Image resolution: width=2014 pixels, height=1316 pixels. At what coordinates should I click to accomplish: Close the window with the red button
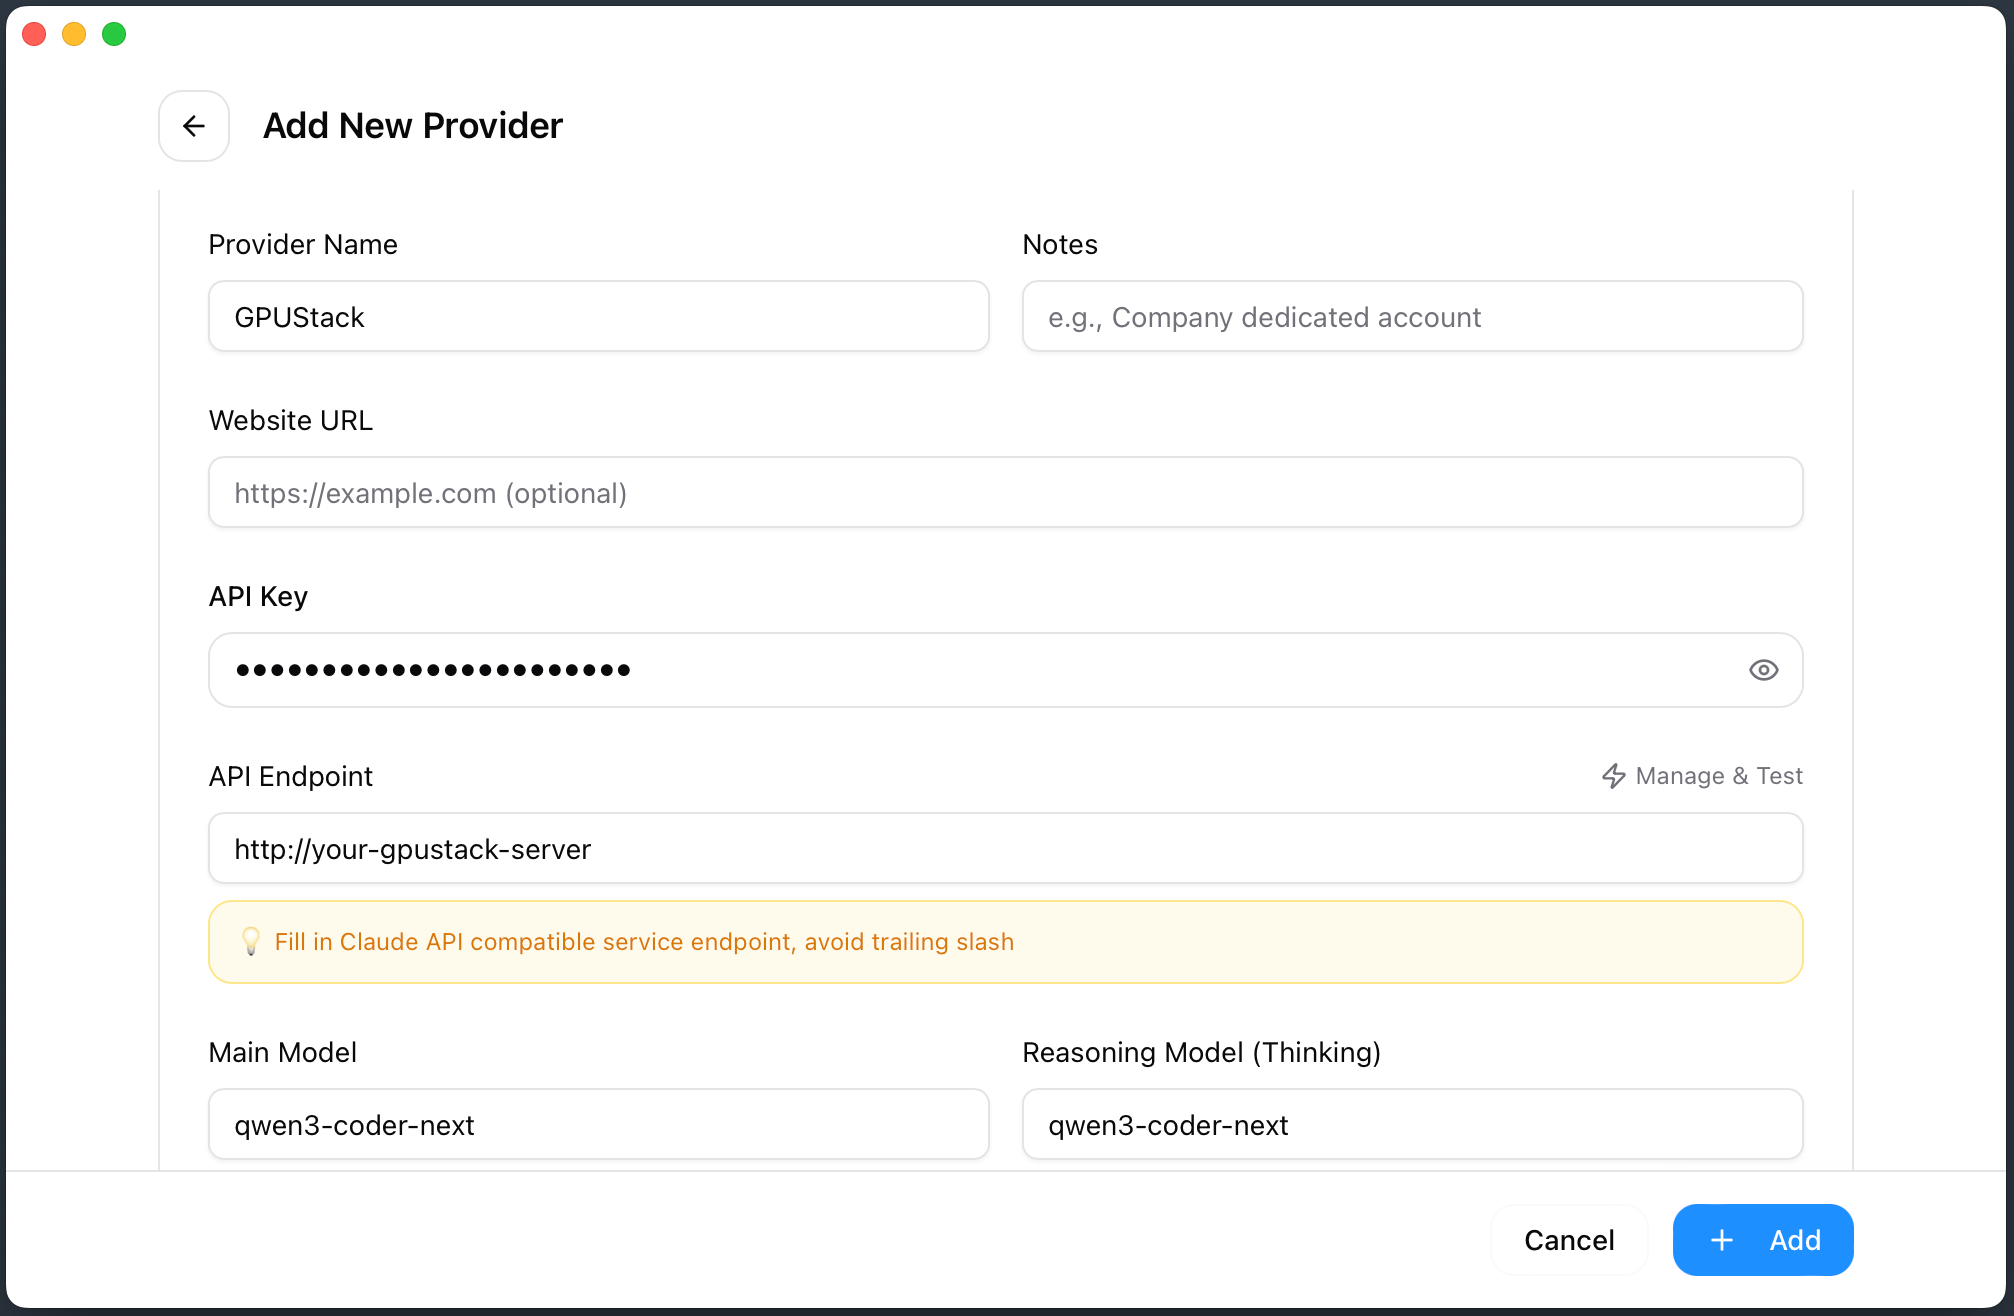(34, 34)
